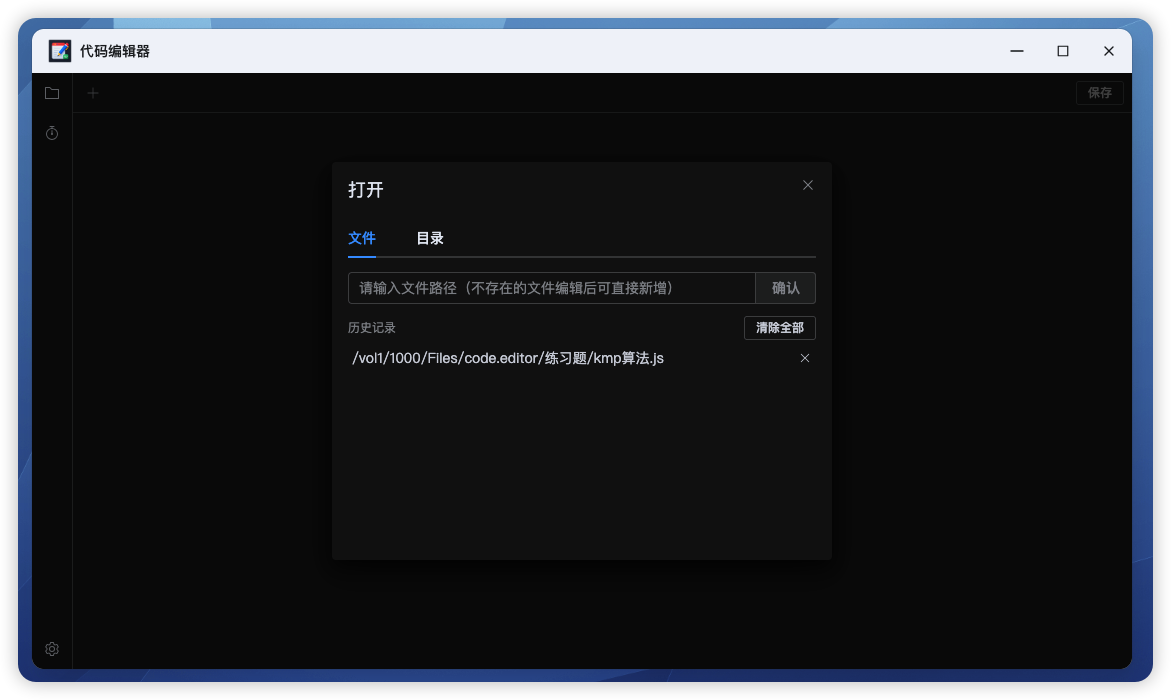This screenshot has width=1171, height=700.
Task: Switch to the 目录 tab
Action: tap(429, 238)
